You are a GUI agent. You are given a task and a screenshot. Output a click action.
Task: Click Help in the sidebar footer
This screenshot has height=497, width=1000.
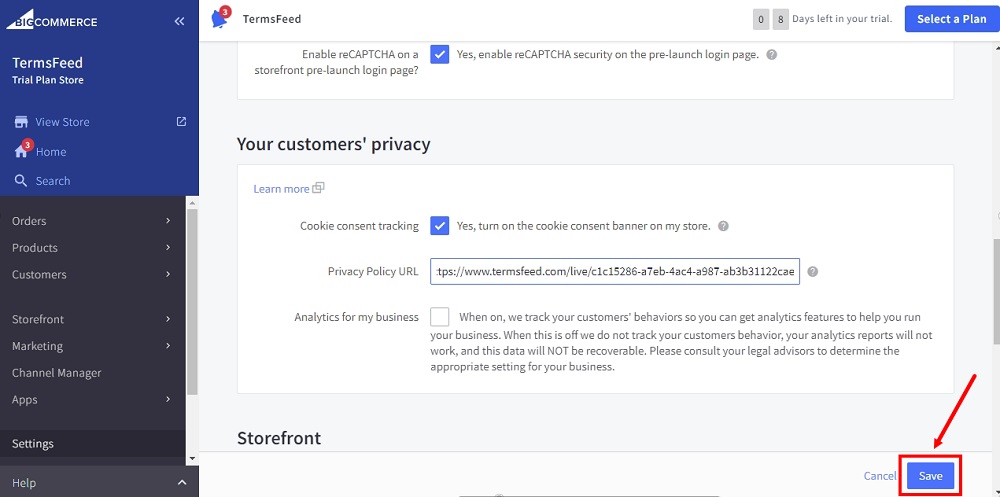click(x=24, y=483)
